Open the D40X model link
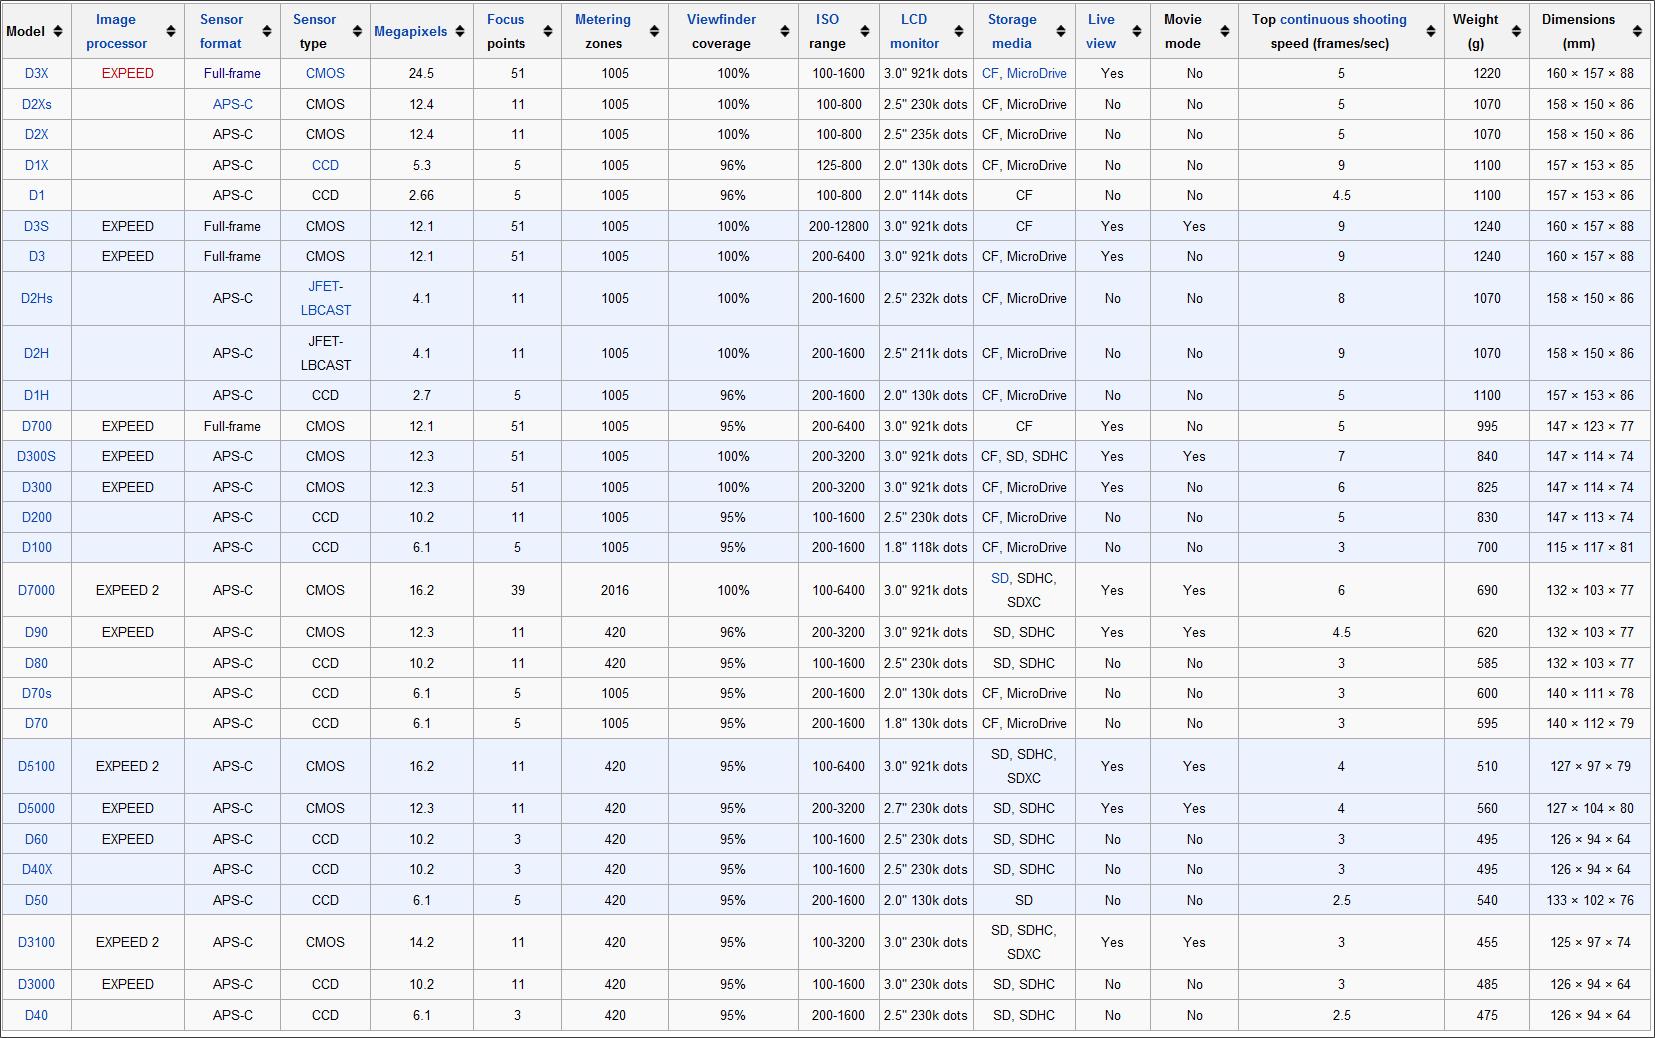 tap(36, 869)
